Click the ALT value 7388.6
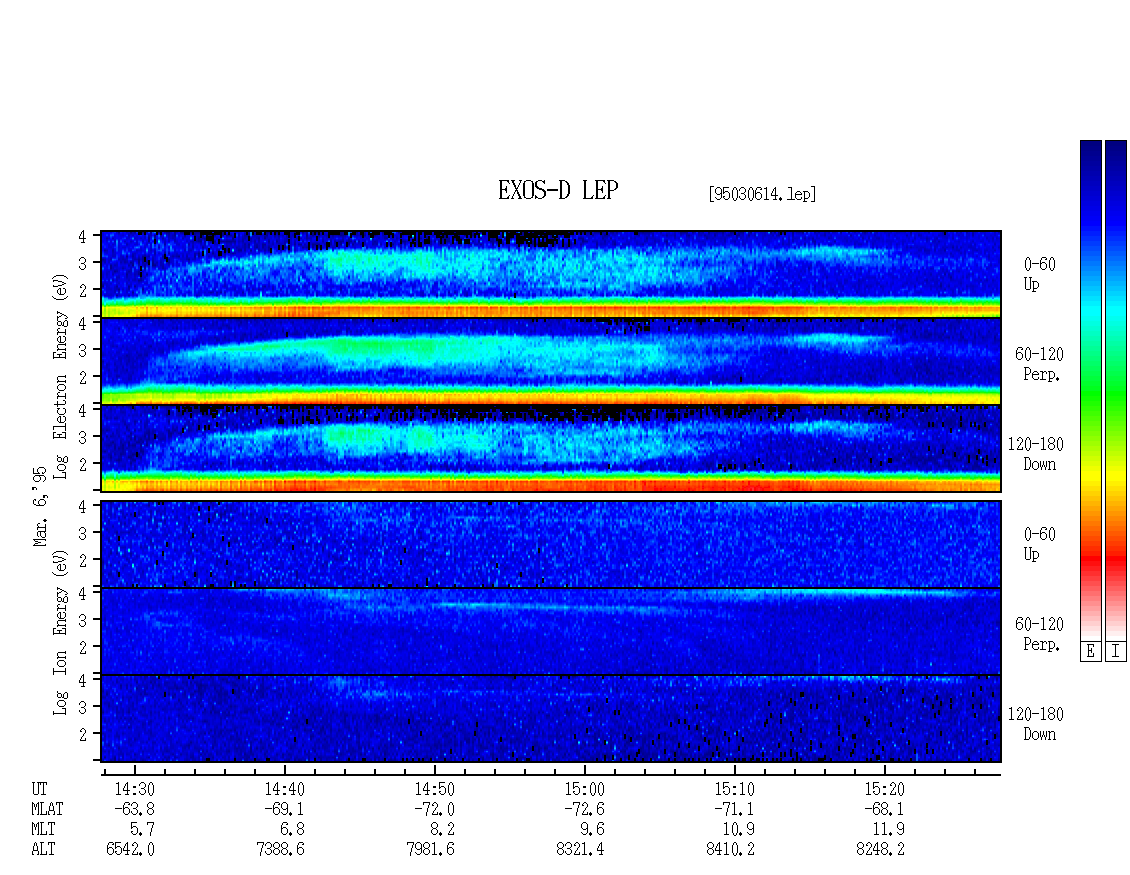1130x875 pixels. tap(280, 850)
